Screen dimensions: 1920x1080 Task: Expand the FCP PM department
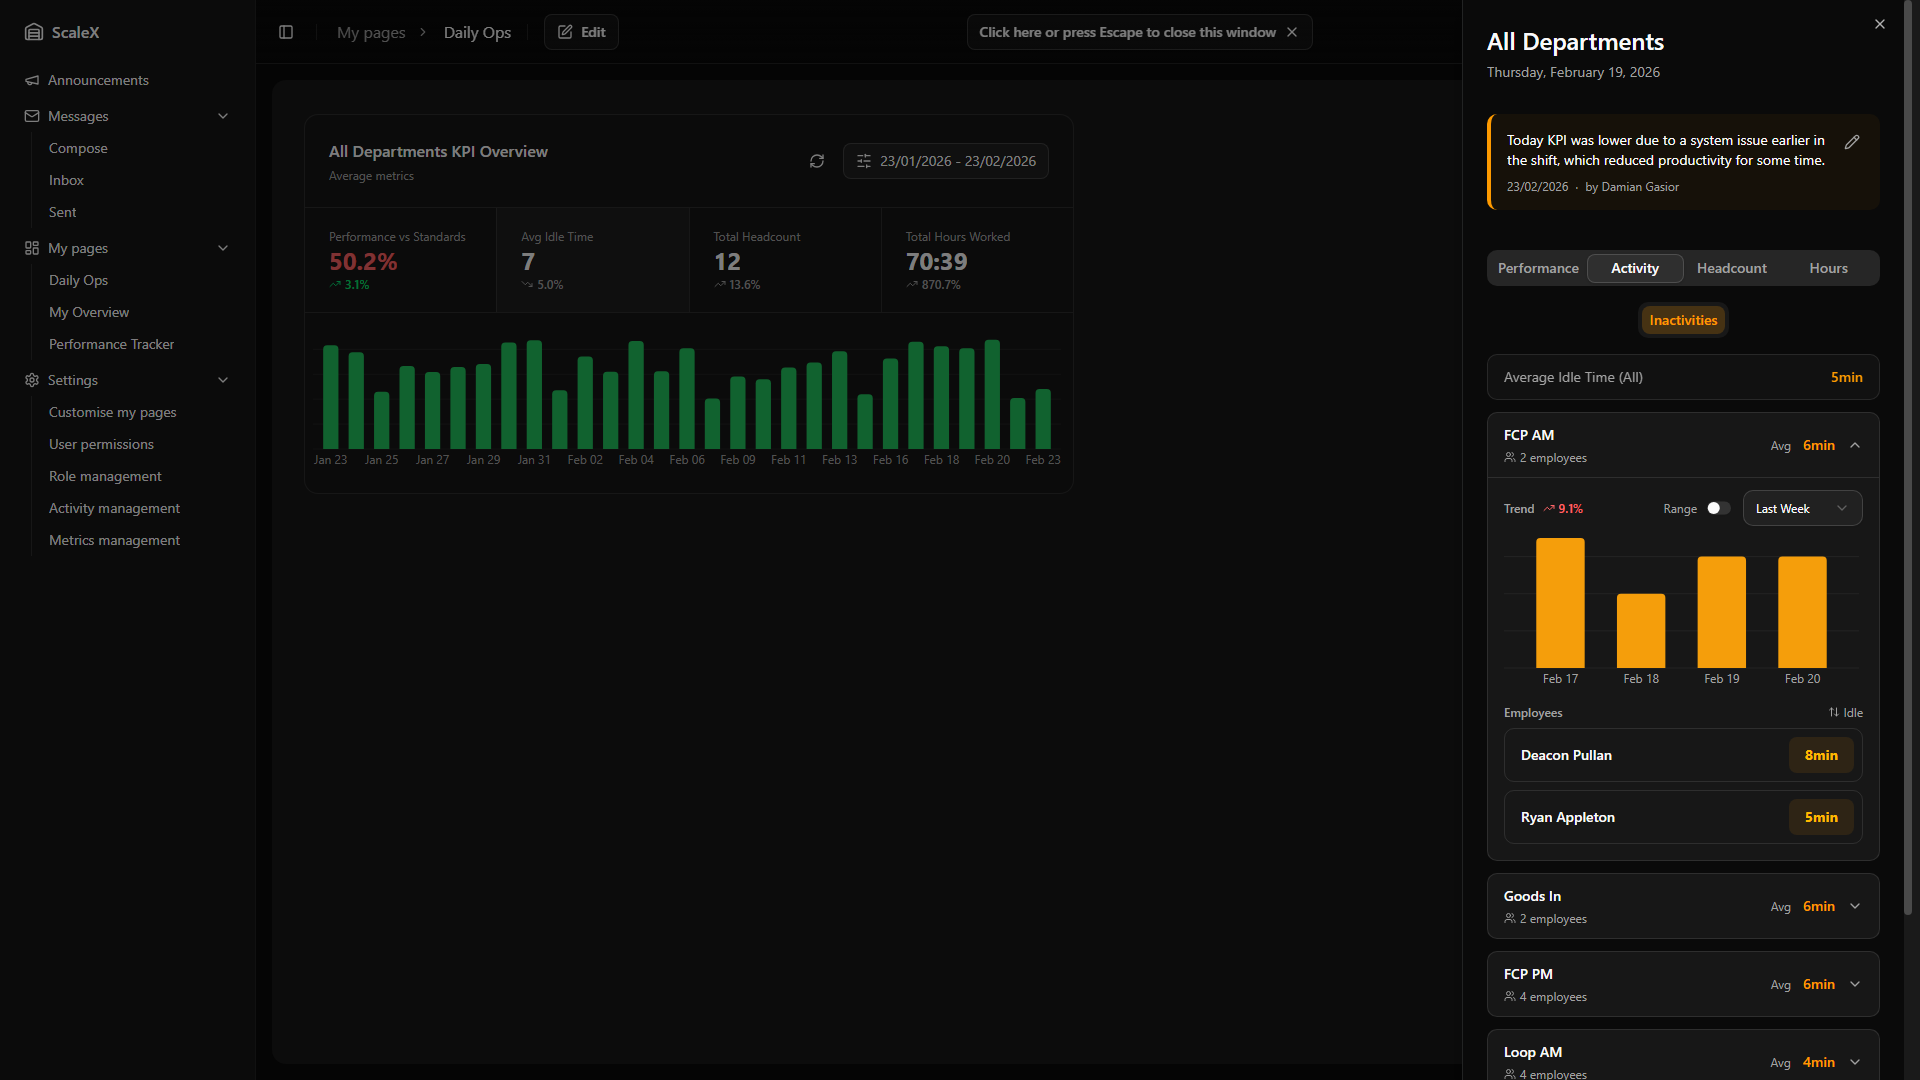click(x=1855, y=985)
